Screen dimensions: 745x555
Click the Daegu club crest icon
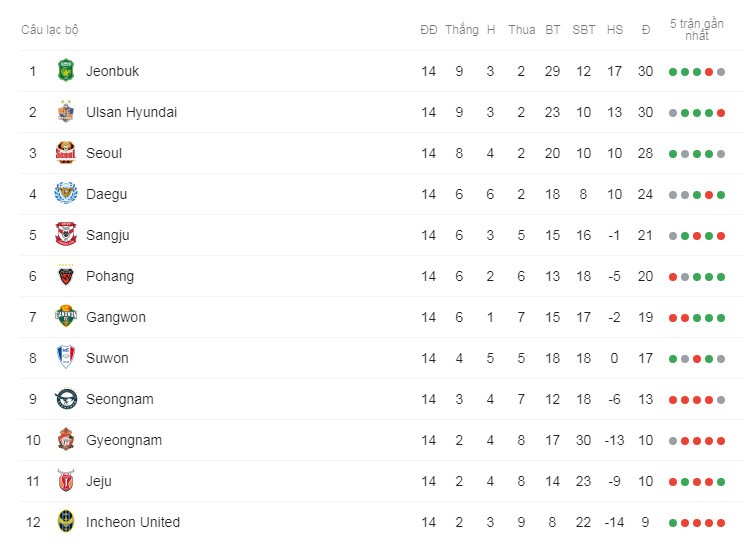[x=66, y=193]
